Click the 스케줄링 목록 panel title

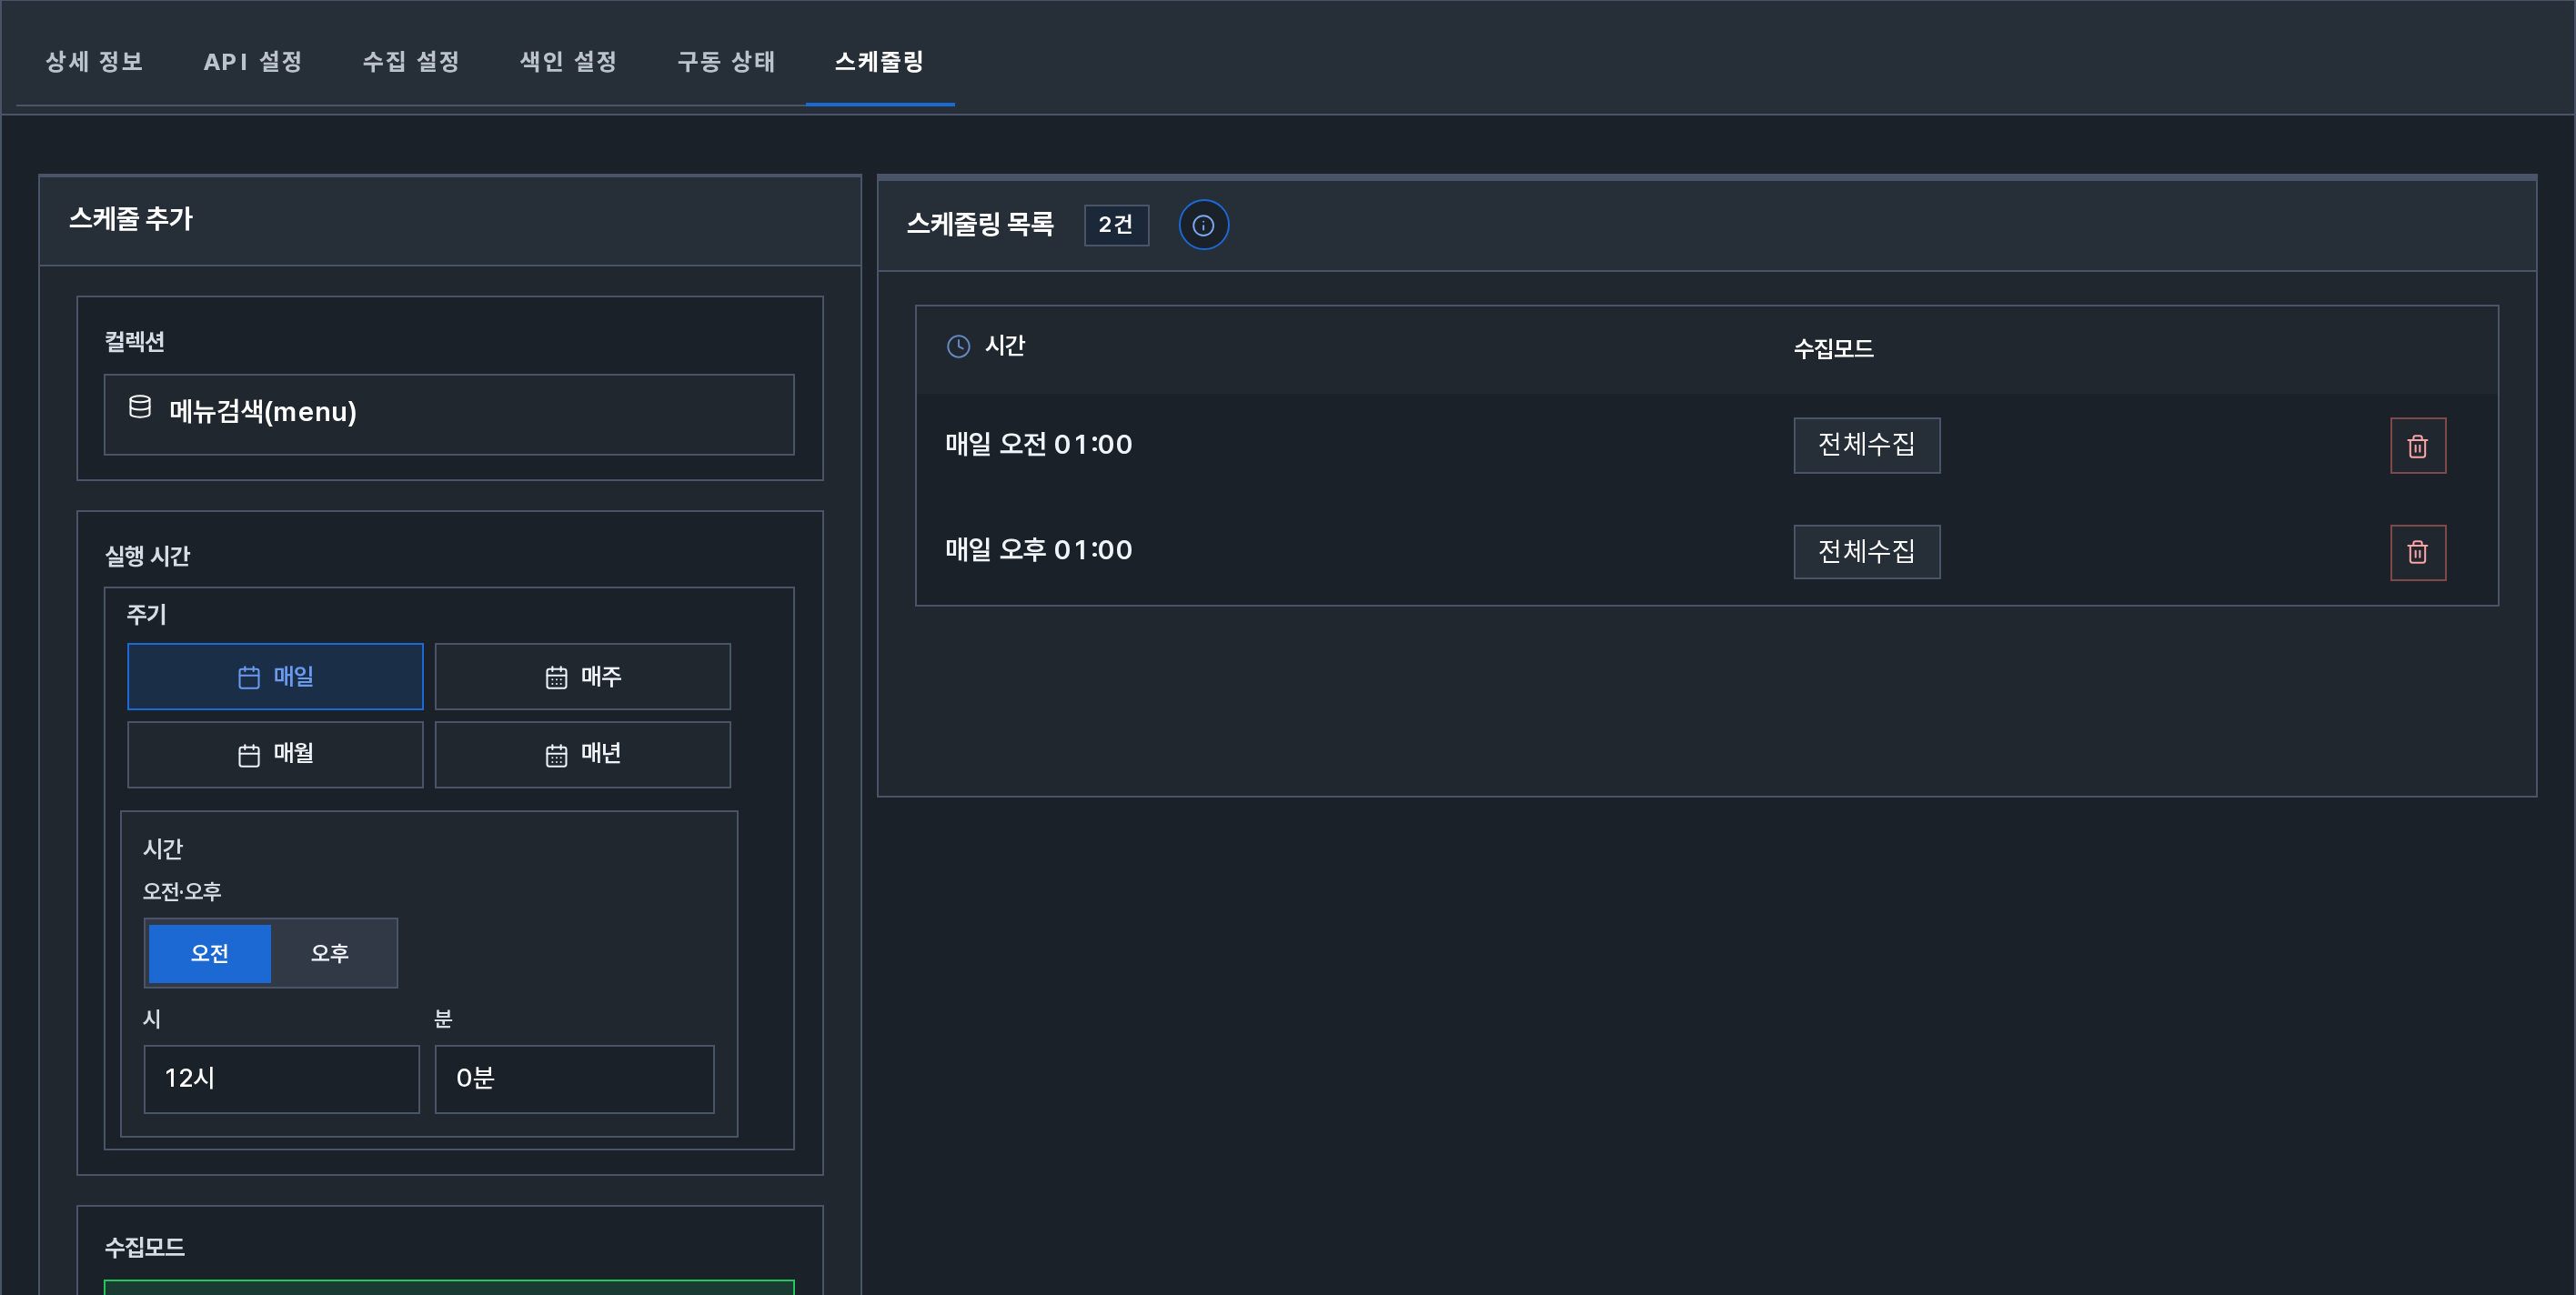coord(980,224)
